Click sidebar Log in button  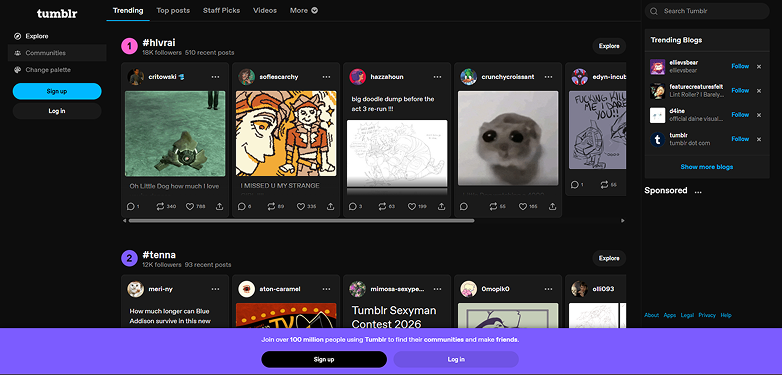[57, 111]
